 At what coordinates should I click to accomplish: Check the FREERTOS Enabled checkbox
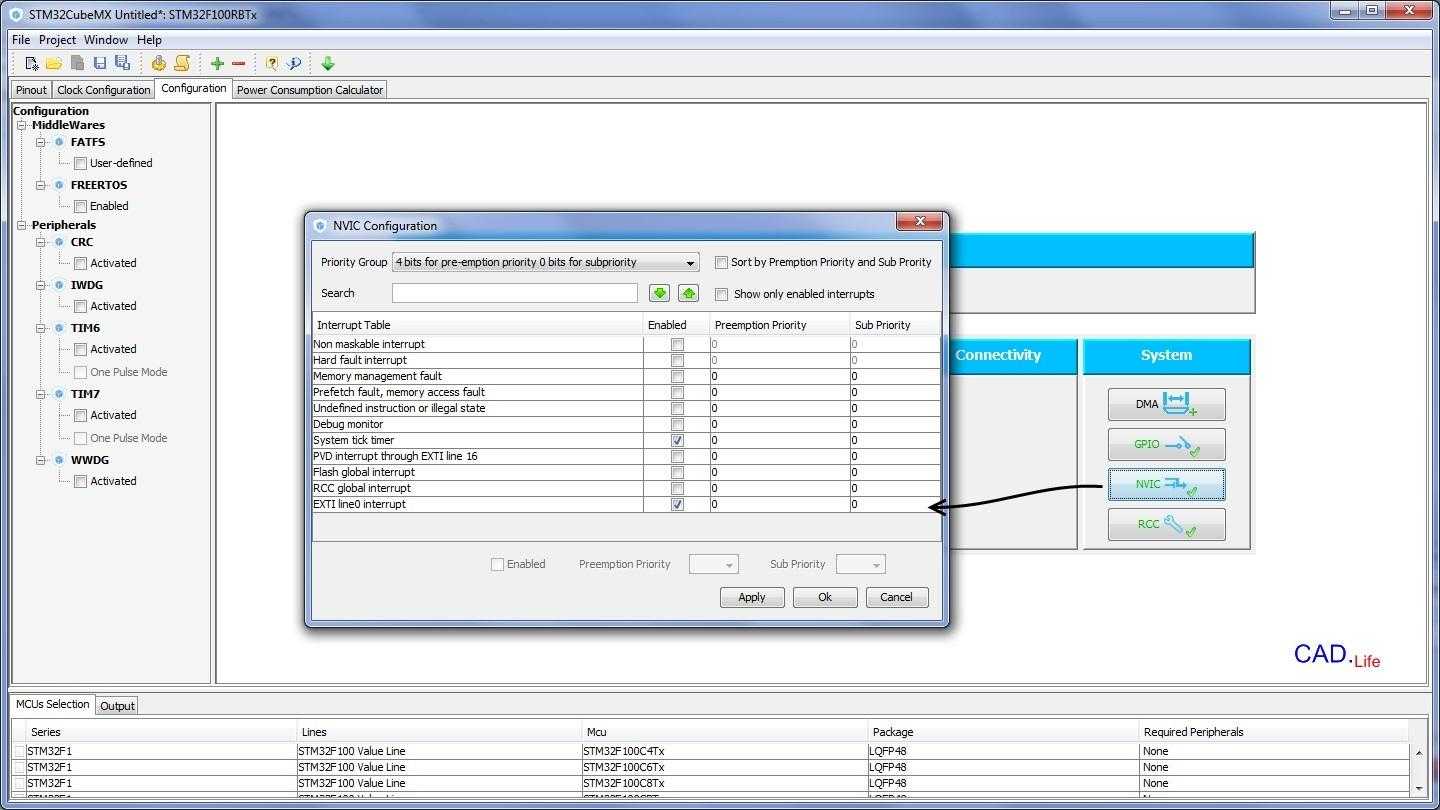[80, 206]
